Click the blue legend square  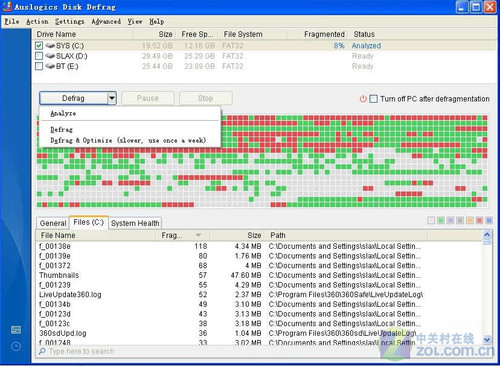[489, 220]
